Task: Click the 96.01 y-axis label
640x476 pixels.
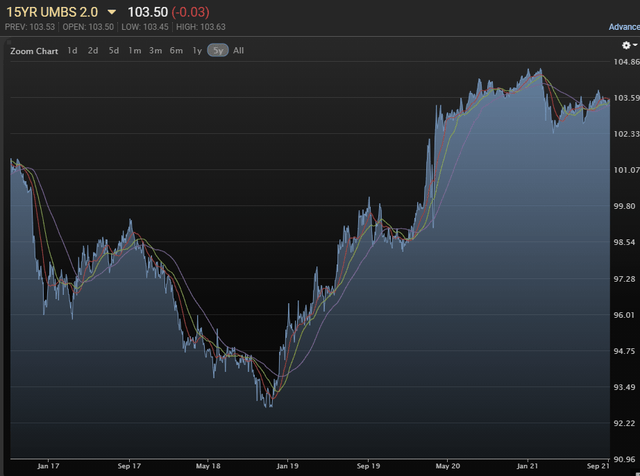Action: click(x=624, y=315)
